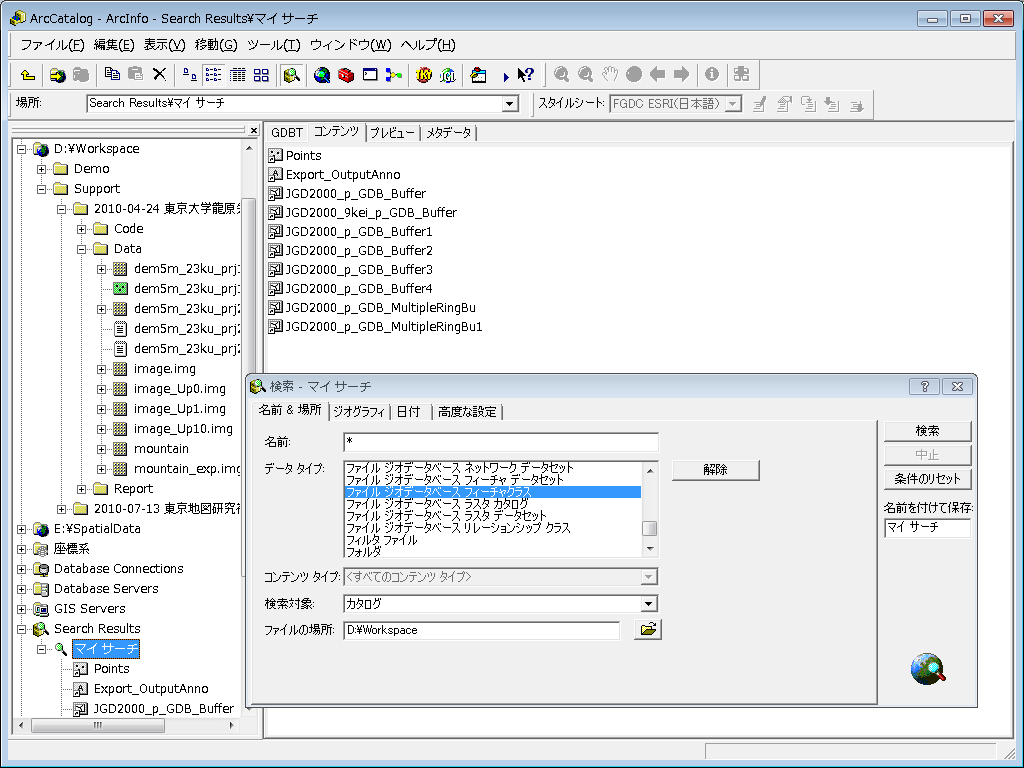Click the Connect to Folder icon
1024x768 pixels.
point(57,75)
